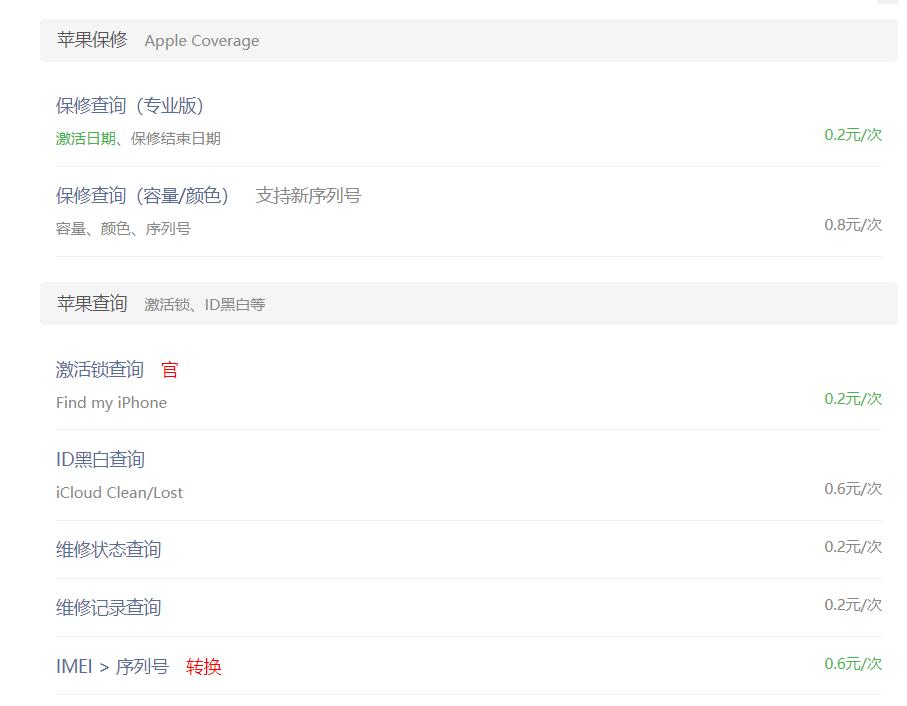Open 维修状态查询 lookup
907x706 pixels.
[108, 550]
